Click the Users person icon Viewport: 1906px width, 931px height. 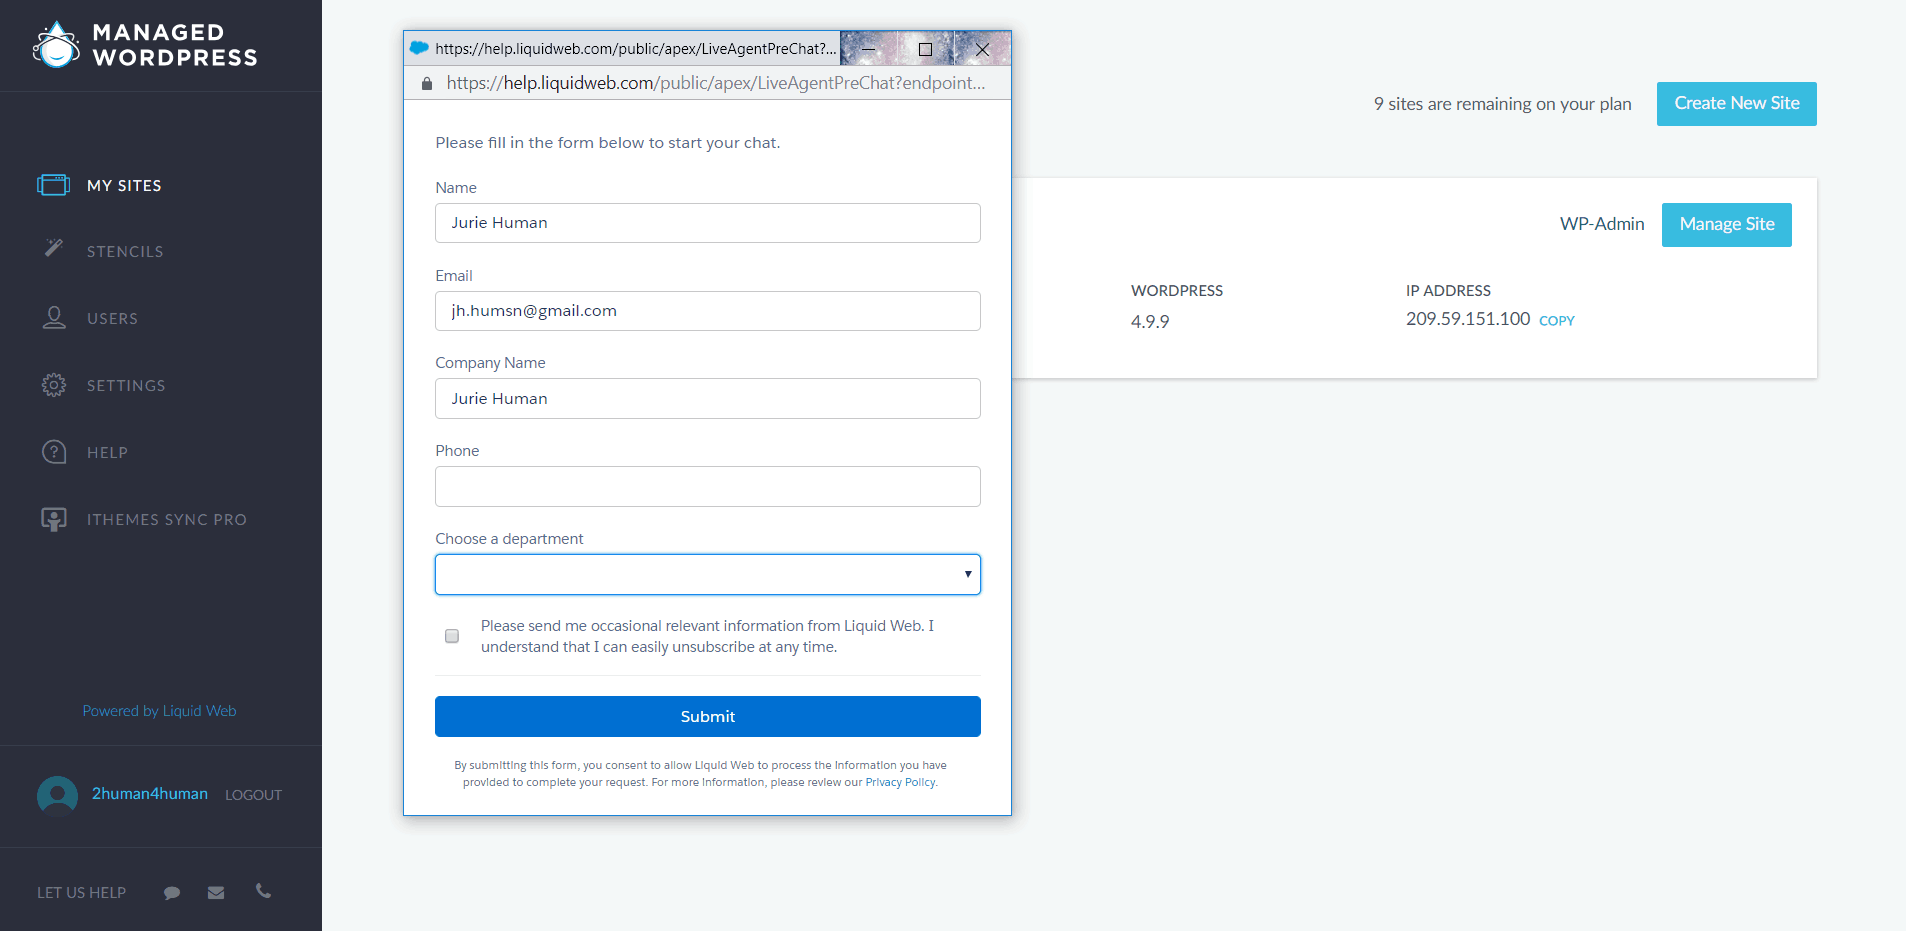(54, 318)
